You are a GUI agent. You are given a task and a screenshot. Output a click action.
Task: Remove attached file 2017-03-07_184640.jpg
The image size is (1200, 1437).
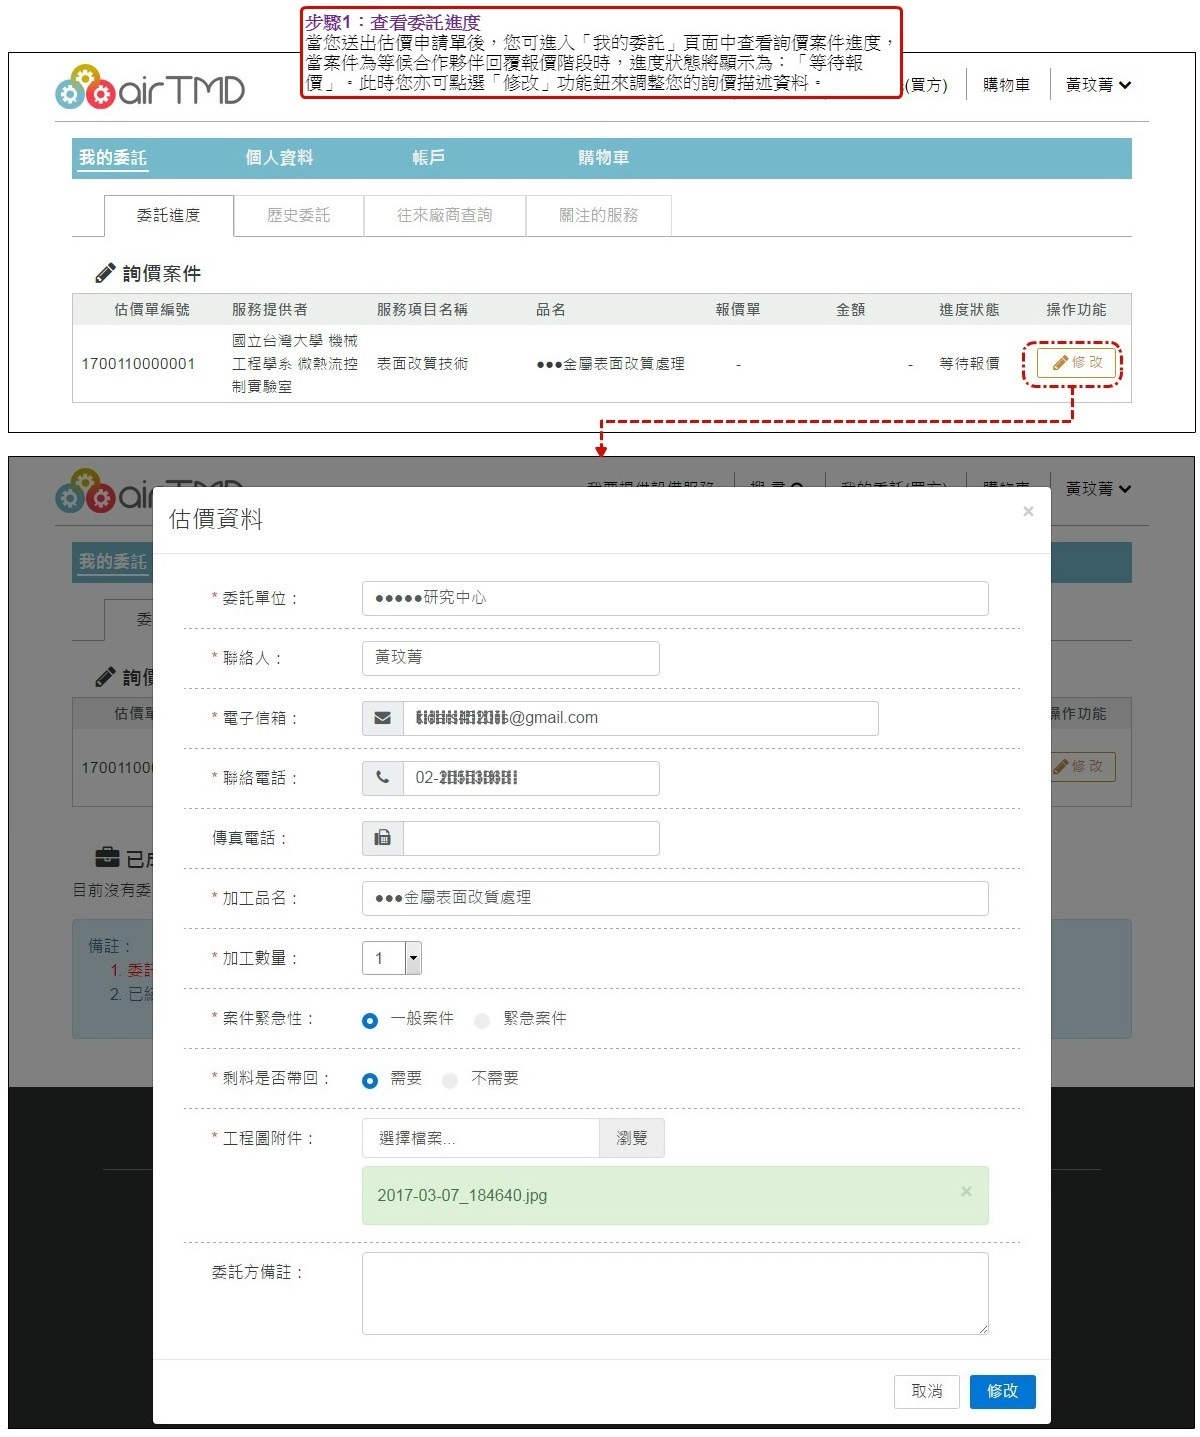pos(966,1191)
